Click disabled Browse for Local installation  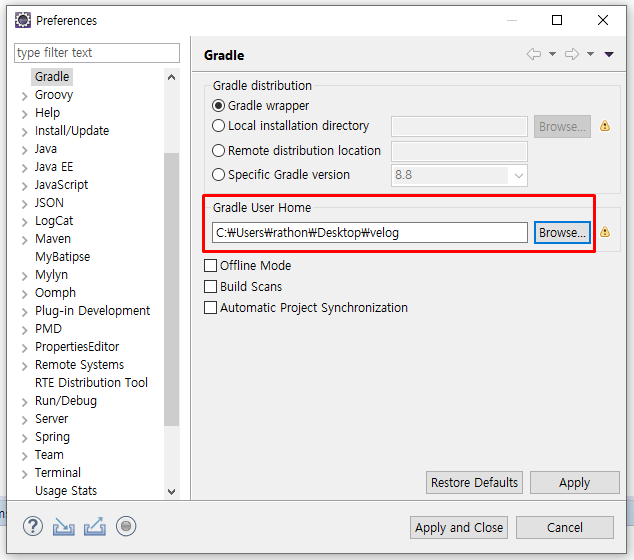coord(562,127)
